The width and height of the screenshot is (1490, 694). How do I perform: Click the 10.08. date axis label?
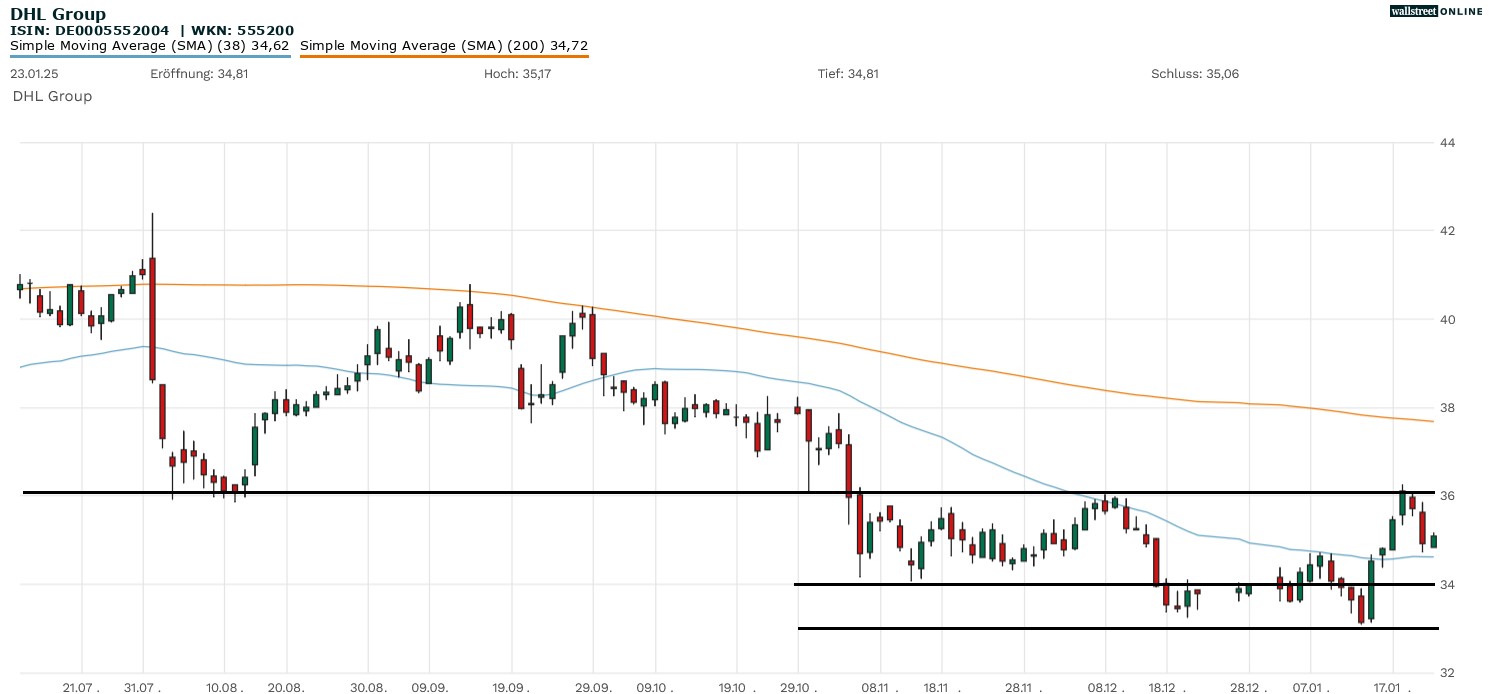(x=226, y=688)
